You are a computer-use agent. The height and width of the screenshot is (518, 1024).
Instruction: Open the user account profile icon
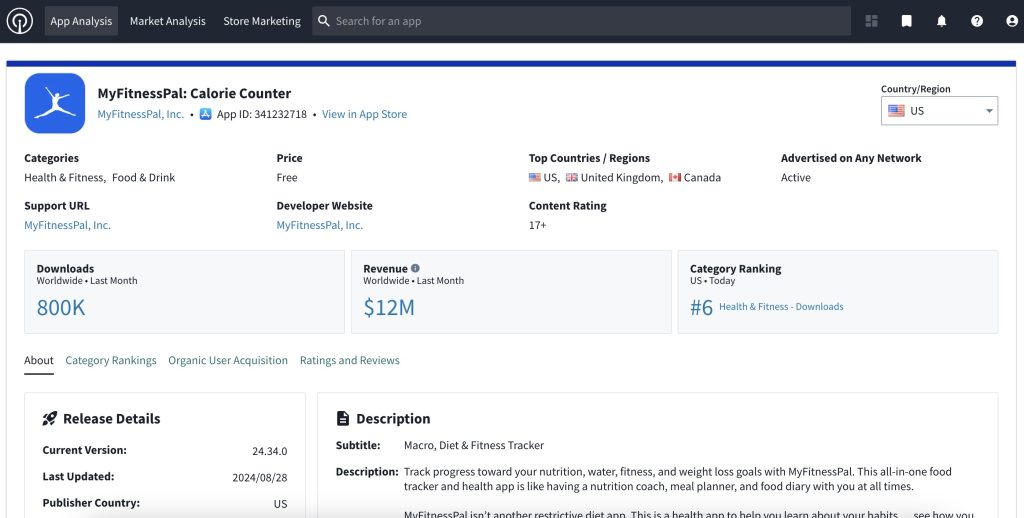point(1011,21)
